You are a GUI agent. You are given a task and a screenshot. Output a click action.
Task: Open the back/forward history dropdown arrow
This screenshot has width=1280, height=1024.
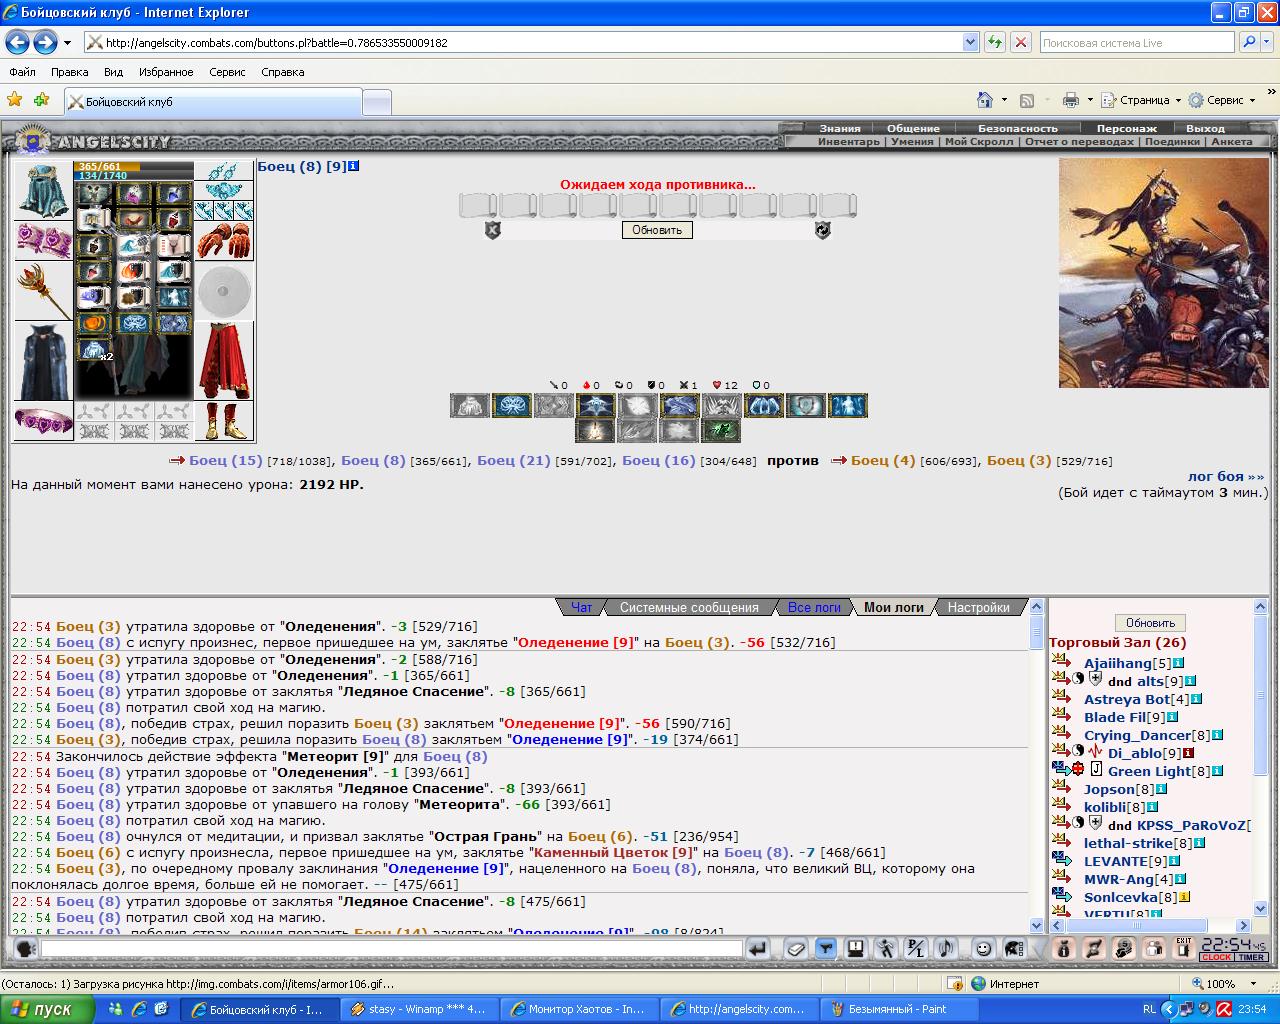(67, 43)
